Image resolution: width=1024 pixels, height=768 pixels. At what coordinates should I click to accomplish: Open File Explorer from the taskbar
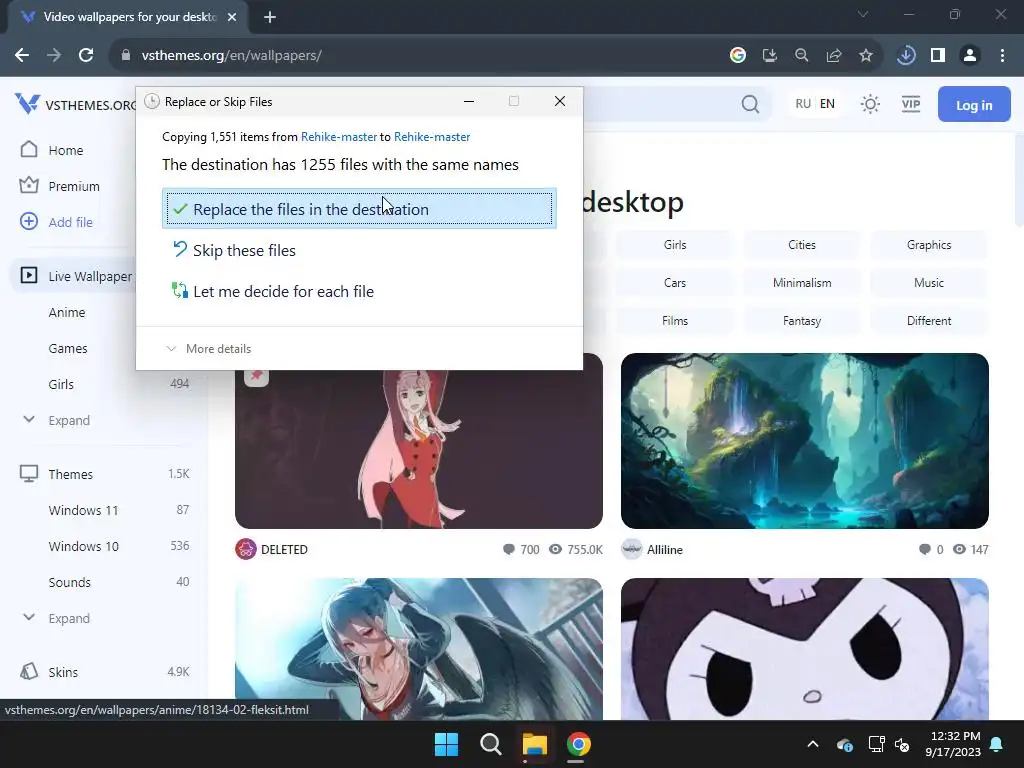[534, 744]
